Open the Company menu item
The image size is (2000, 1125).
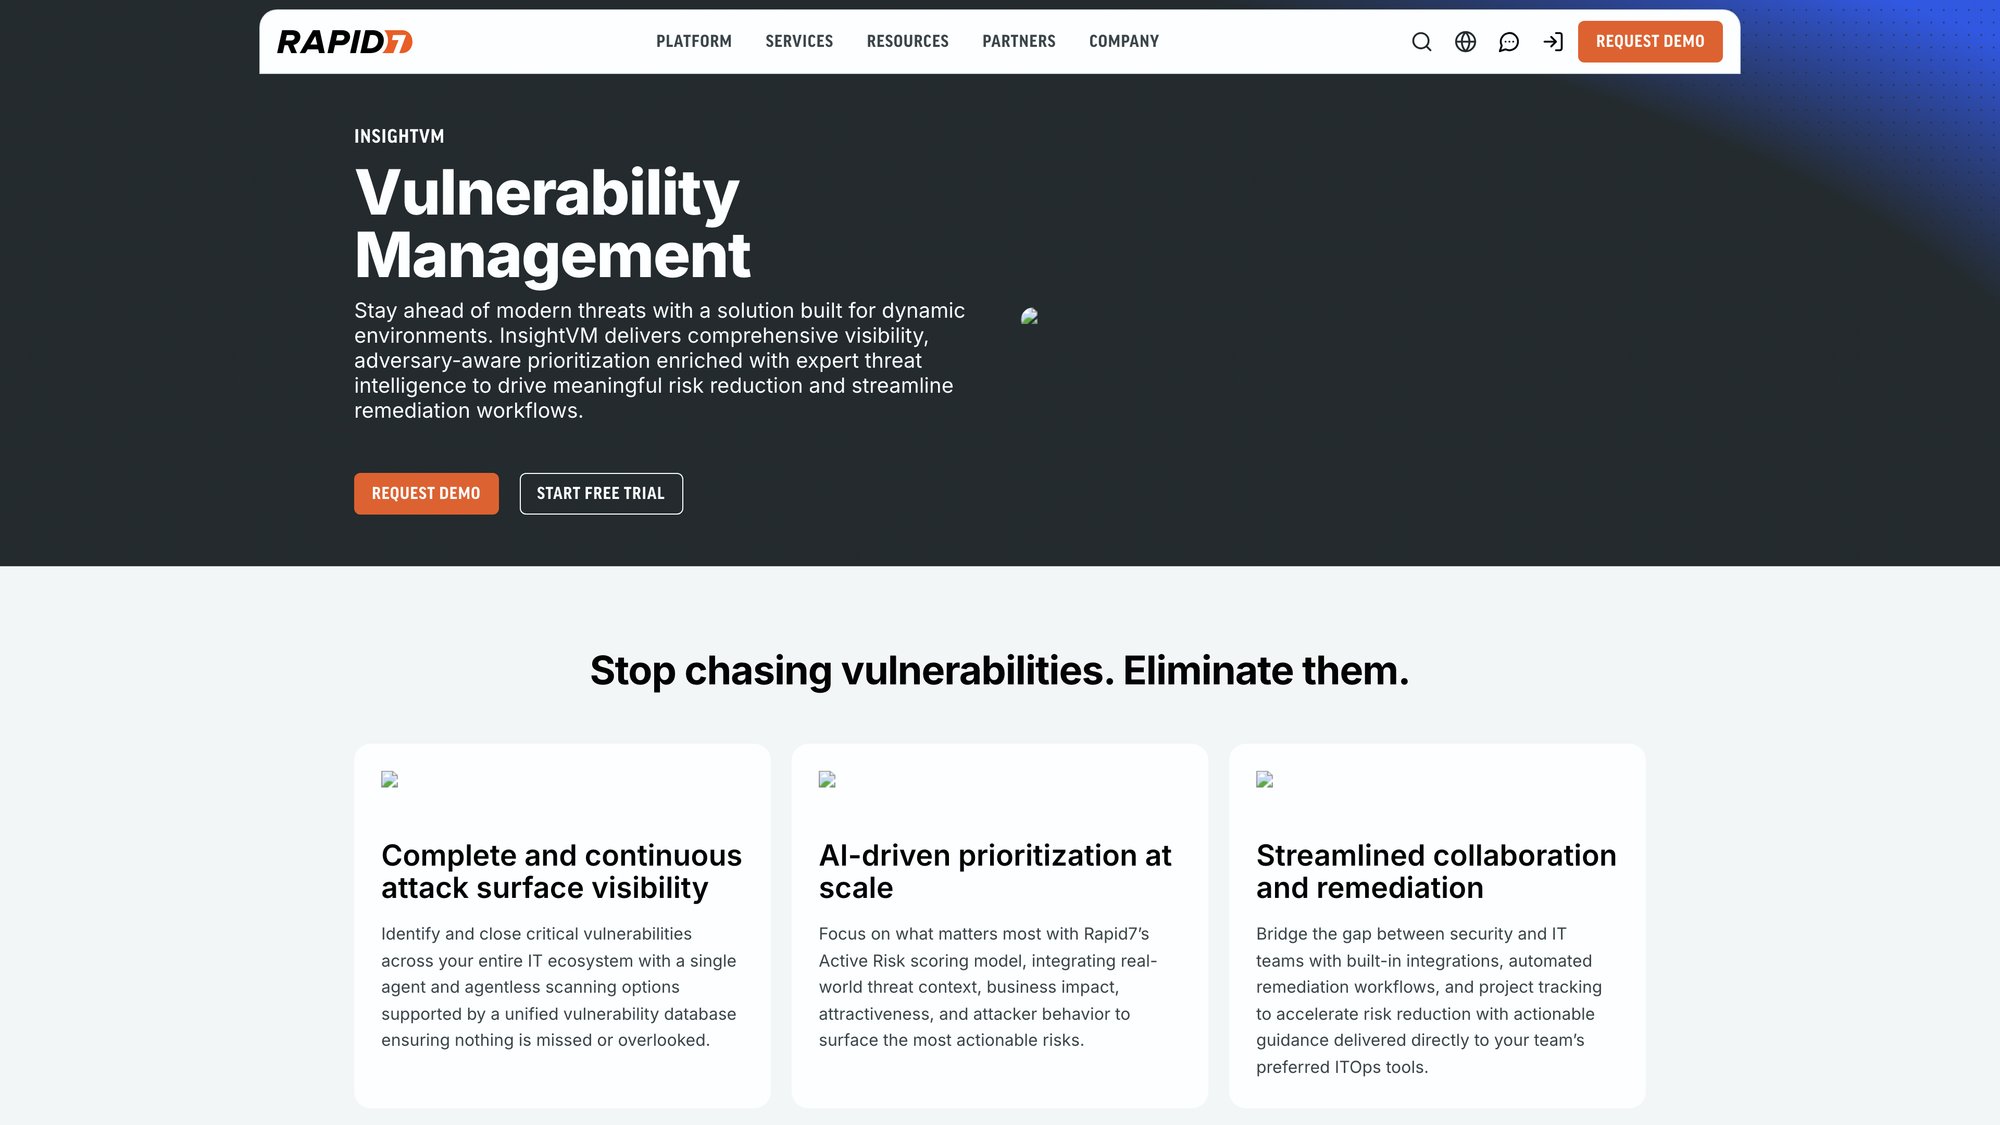click(1124, 41)
